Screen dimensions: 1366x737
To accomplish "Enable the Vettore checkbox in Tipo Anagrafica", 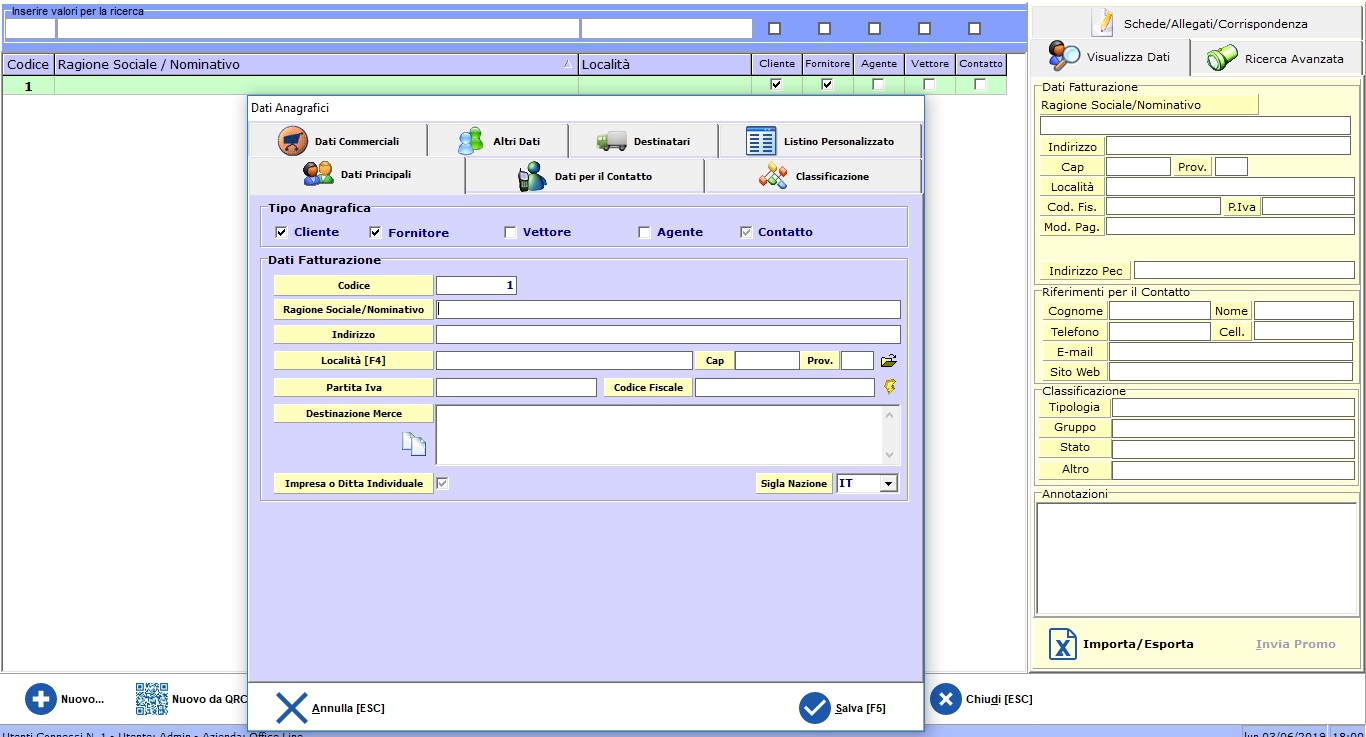I will pos(510,232).
